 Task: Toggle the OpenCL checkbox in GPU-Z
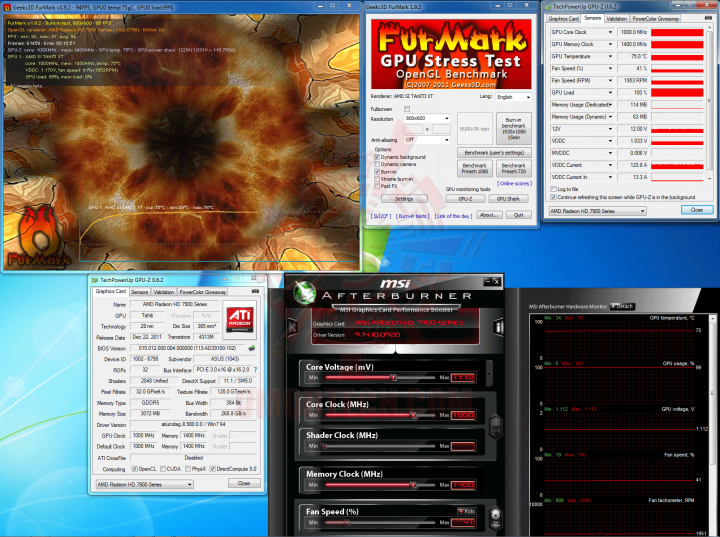click(x=135, y=469)
